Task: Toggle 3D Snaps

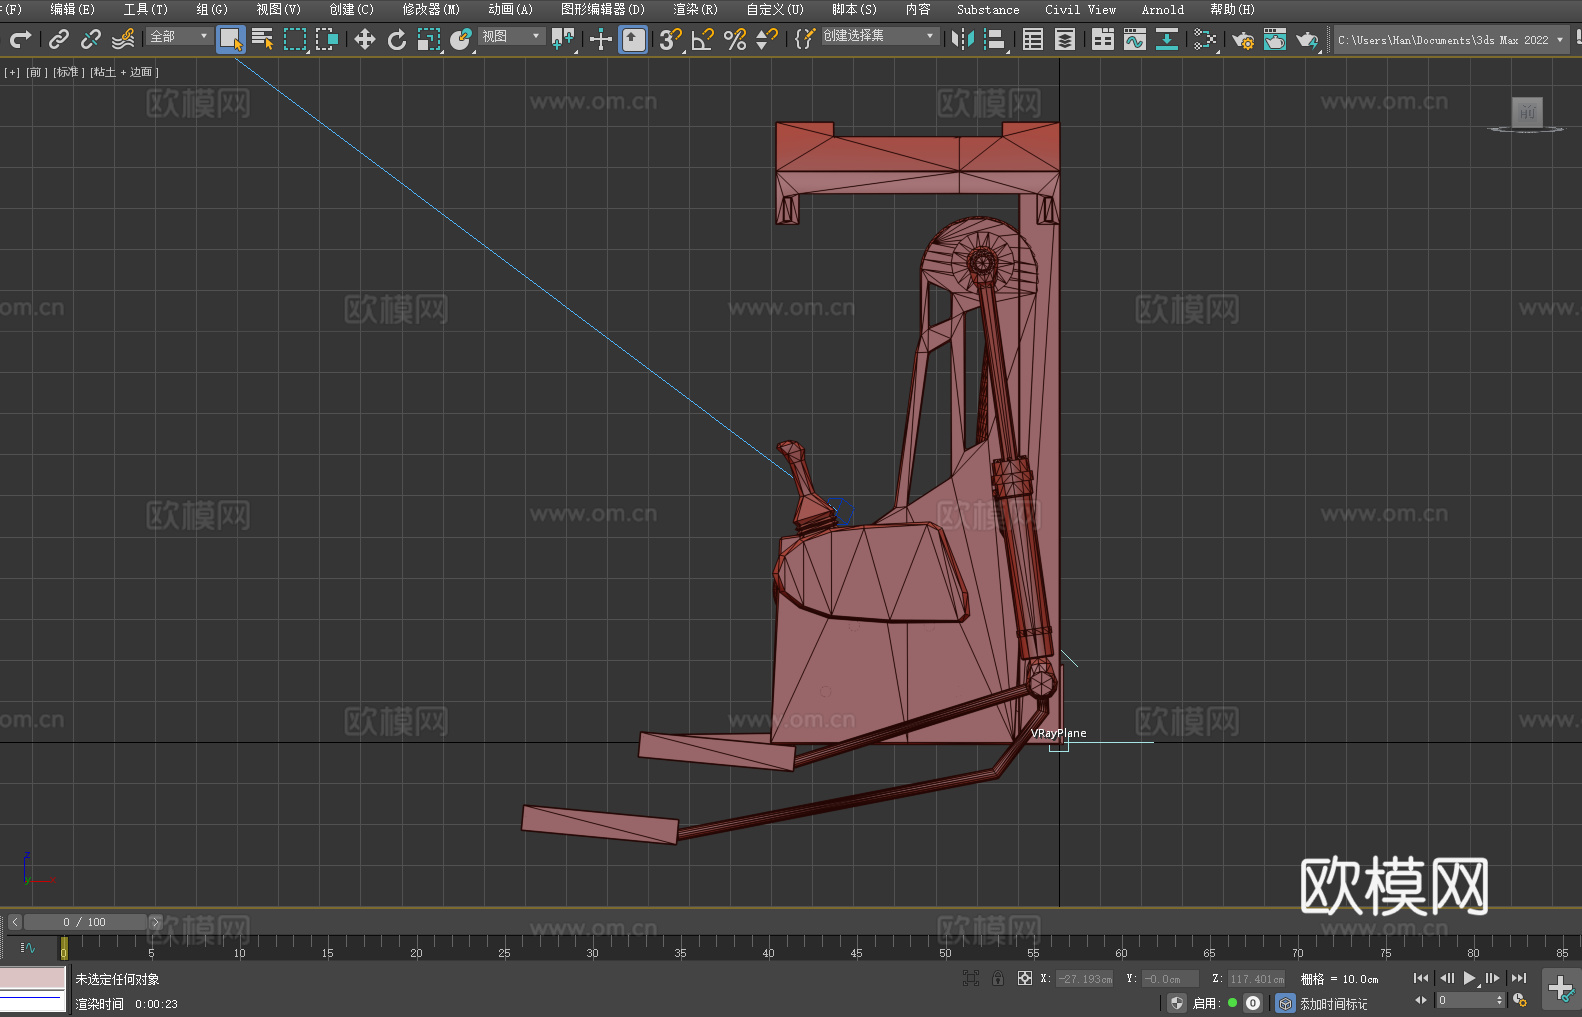Action: coord(671,39)
